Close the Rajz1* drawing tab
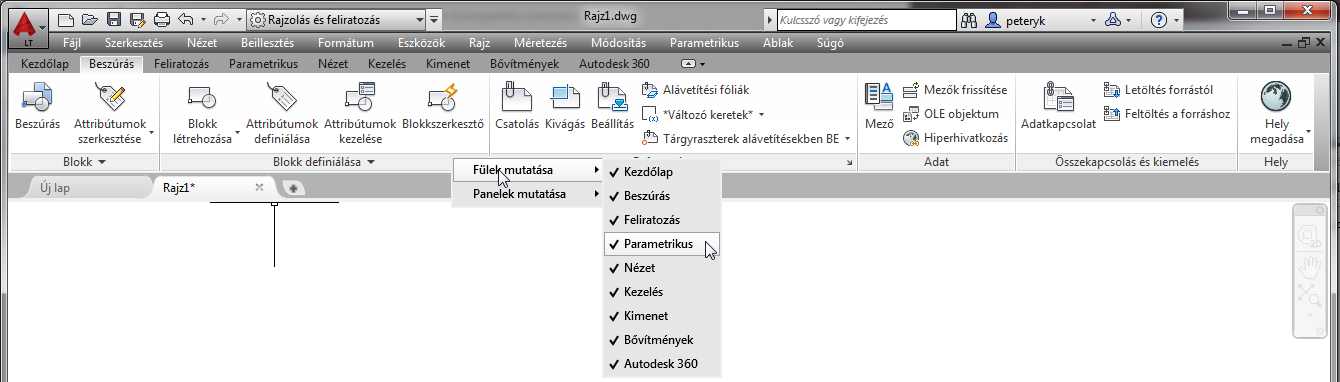Image resolution: width=1340 pixels, height=382 pixels. point(259,187)
